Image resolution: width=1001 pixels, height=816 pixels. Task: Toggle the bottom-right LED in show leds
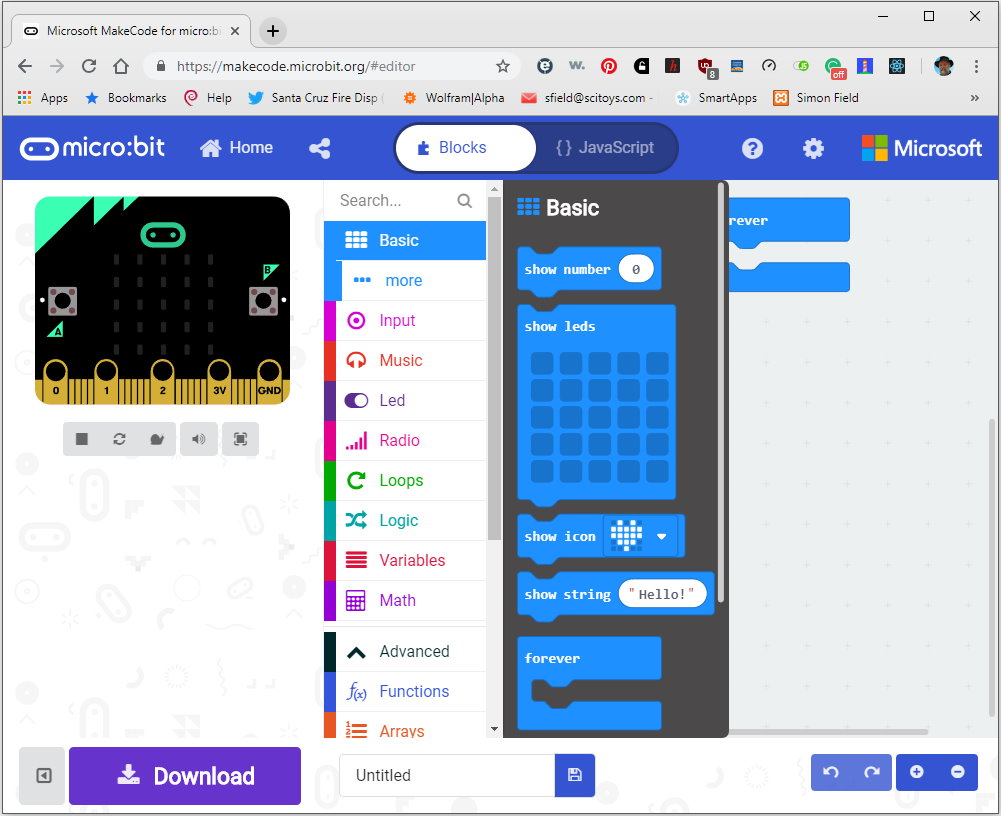657,472
